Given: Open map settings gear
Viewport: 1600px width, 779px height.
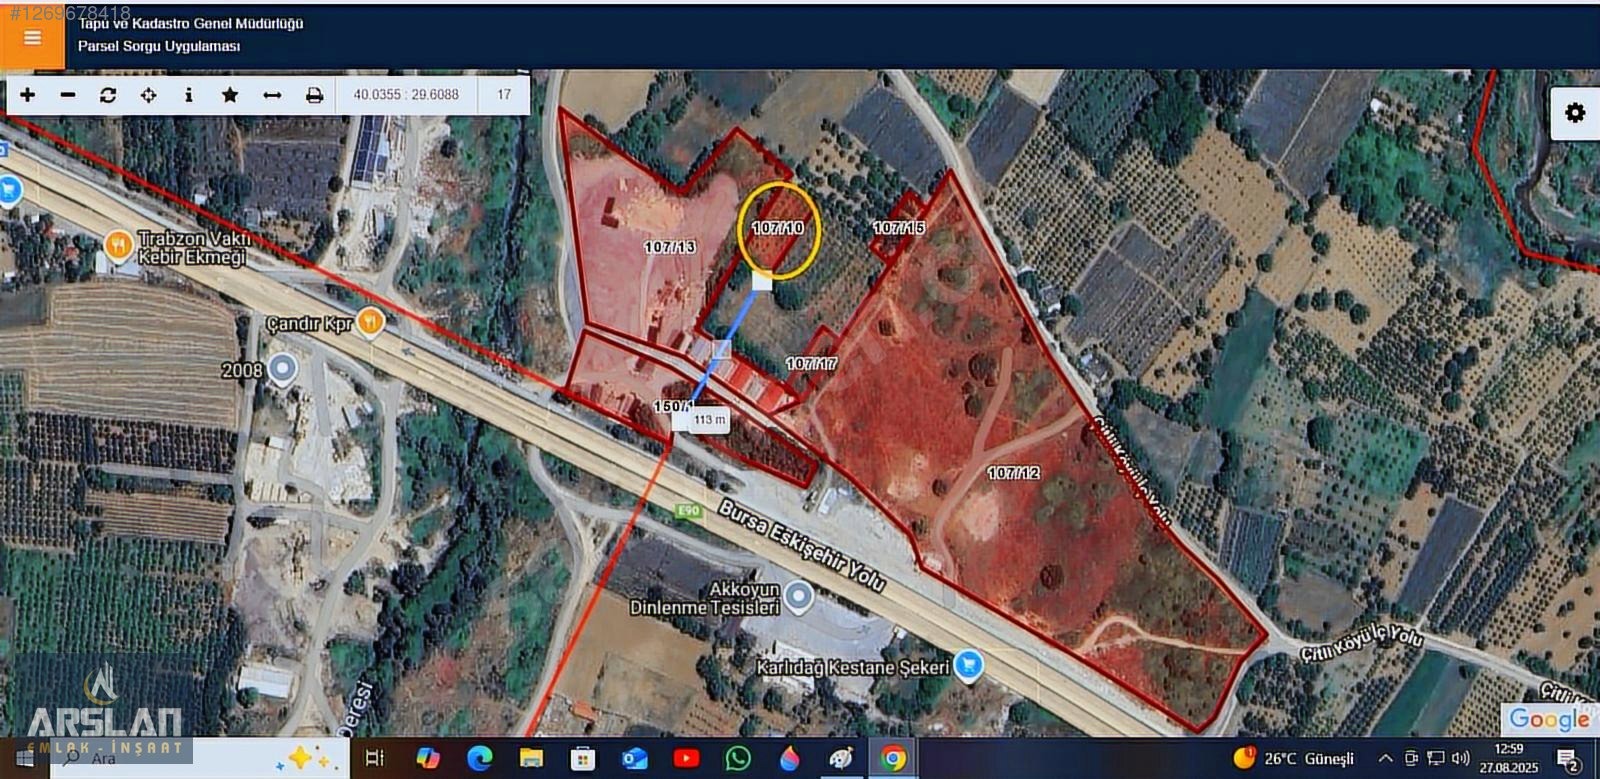Looking at the screenshot, I should pos(1575,112).
